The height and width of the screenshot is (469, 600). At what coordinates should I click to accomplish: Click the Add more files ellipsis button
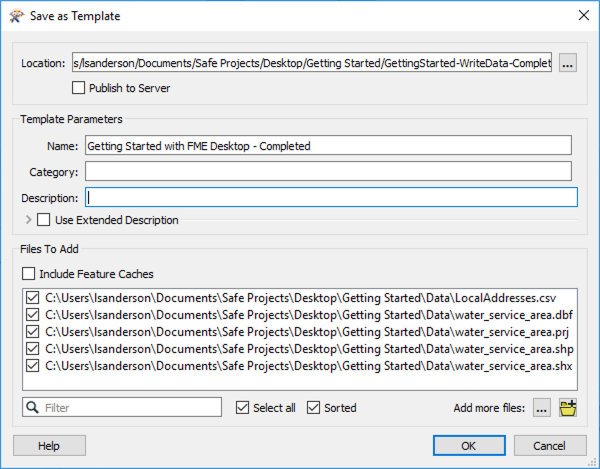click(x=541, y=408)
